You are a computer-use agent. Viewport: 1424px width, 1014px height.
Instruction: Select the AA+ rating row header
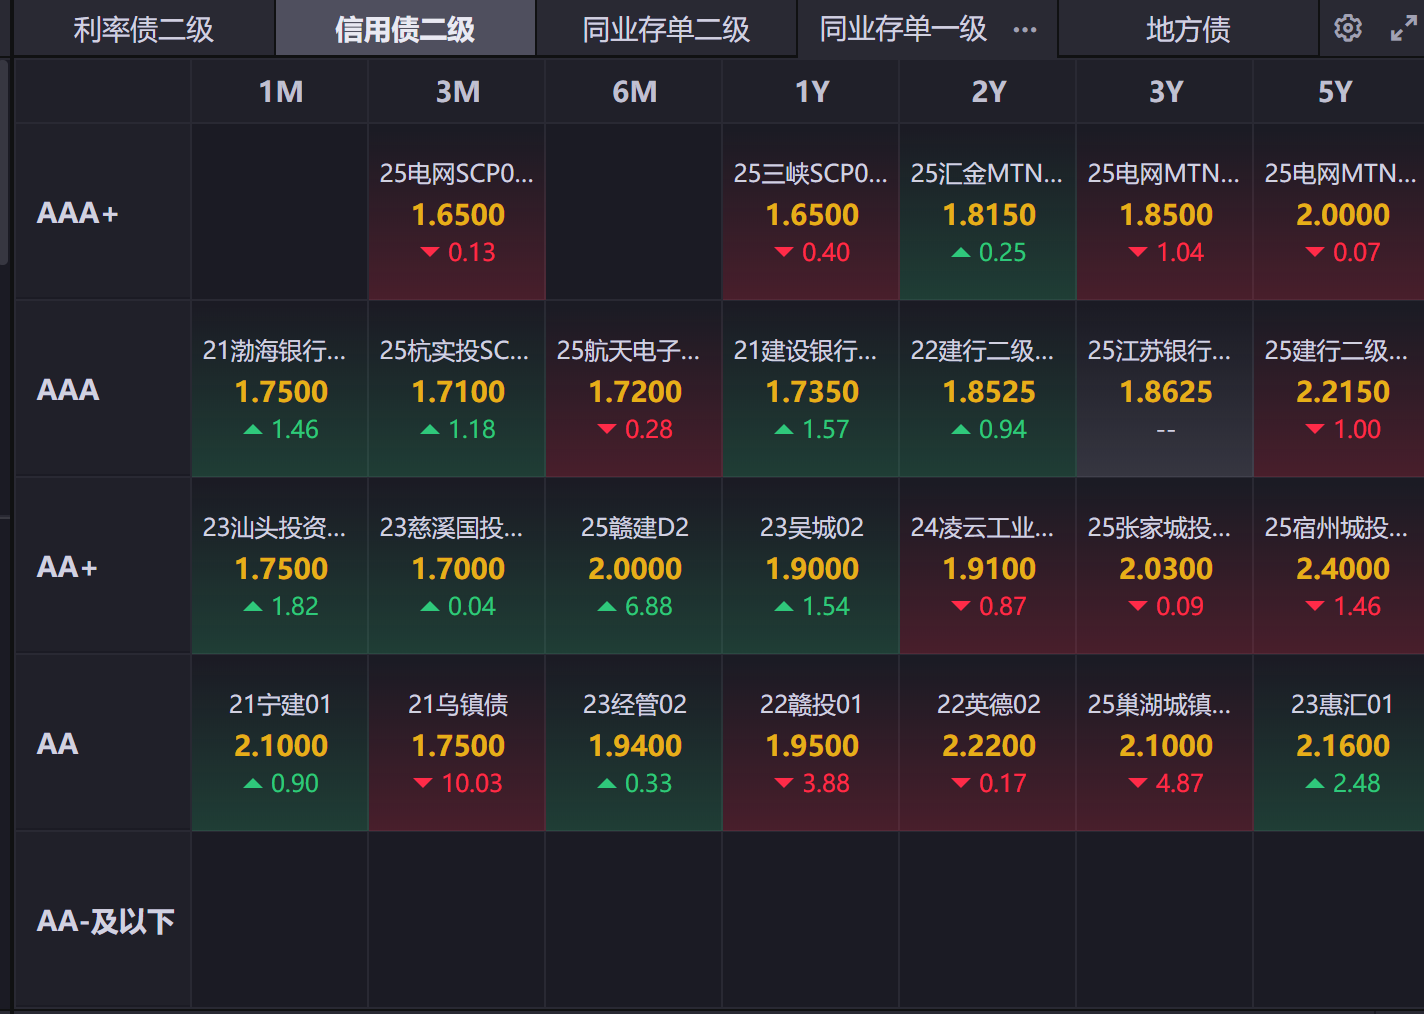pos(67,567)
